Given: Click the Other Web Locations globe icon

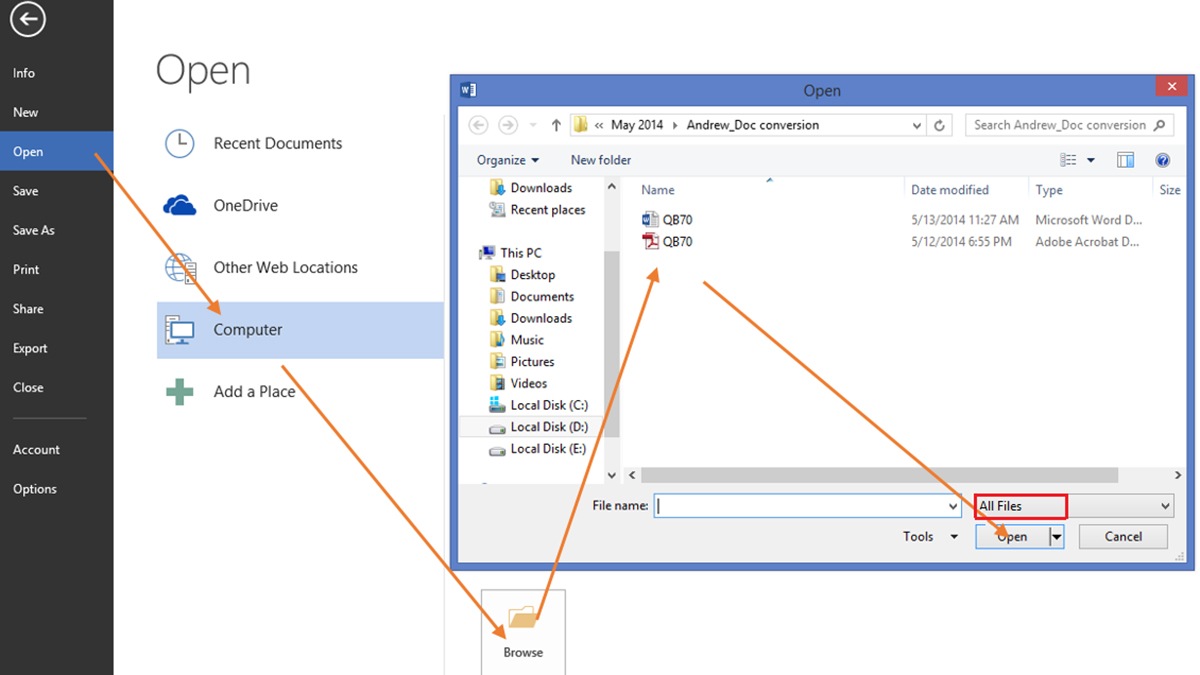Looking at the screenshot, I should point(179,267).
